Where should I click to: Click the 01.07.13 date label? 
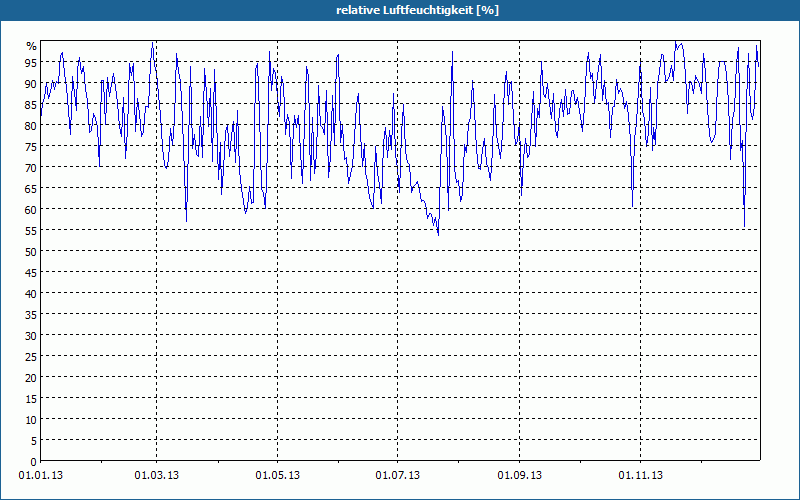[397, 476]
